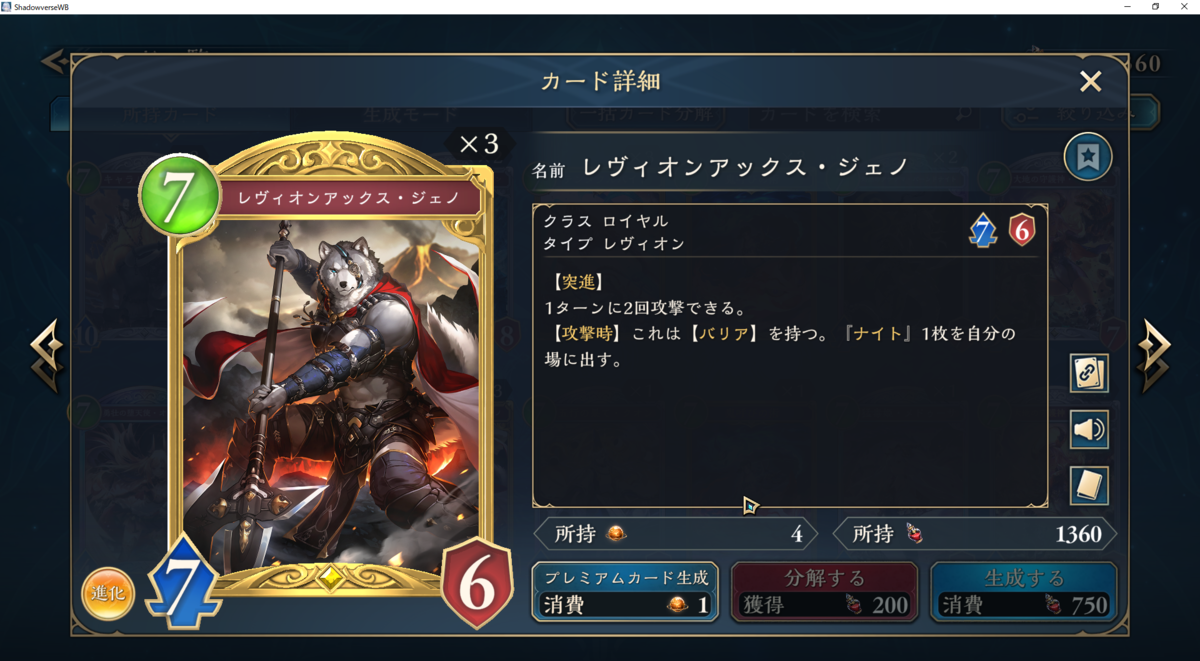Image resolution: width=1200 pixels, height=661 pixels.
Task: Click the card artwork of ジェノ
Action: click(x=330, y=395)
